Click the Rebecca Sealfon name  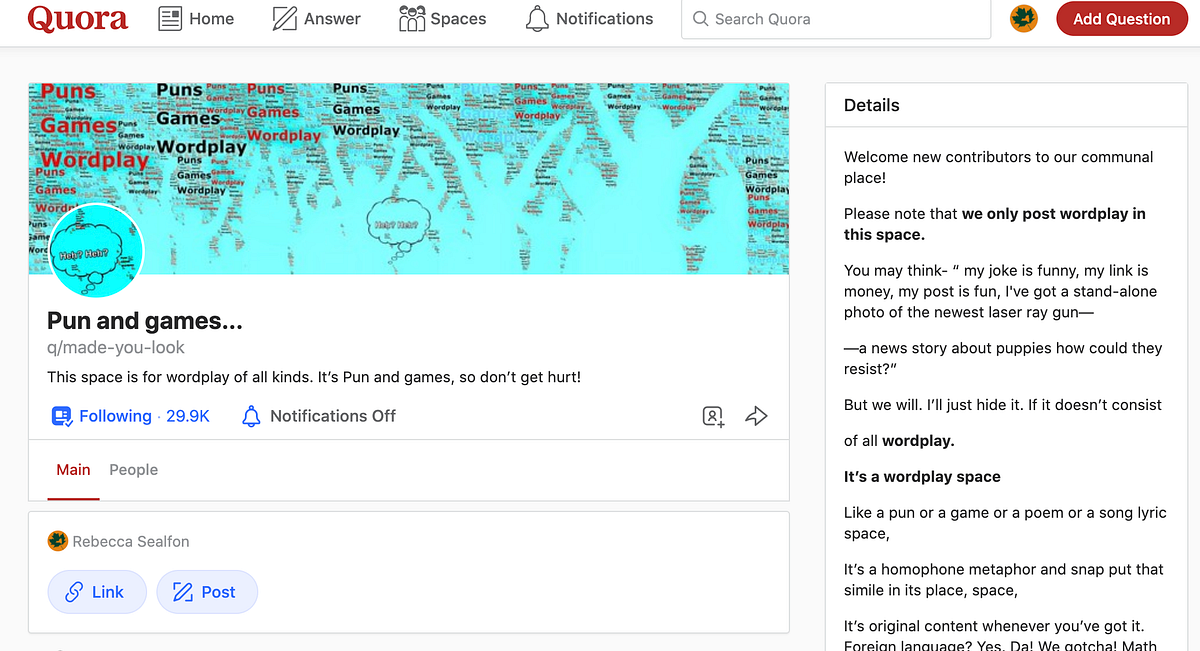[131, 541]
